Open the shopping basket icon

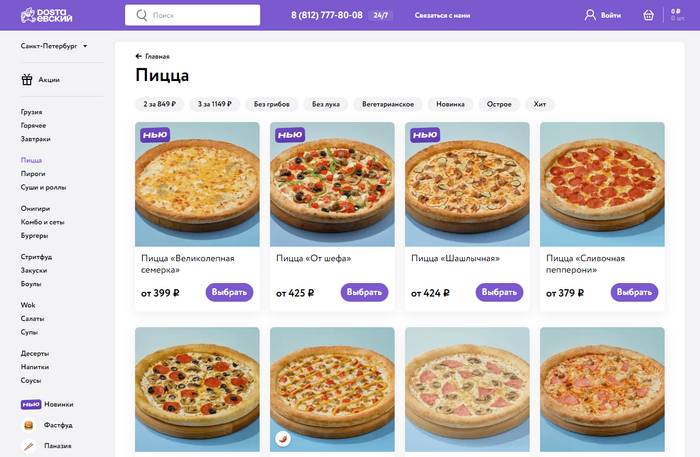point(648,15)
